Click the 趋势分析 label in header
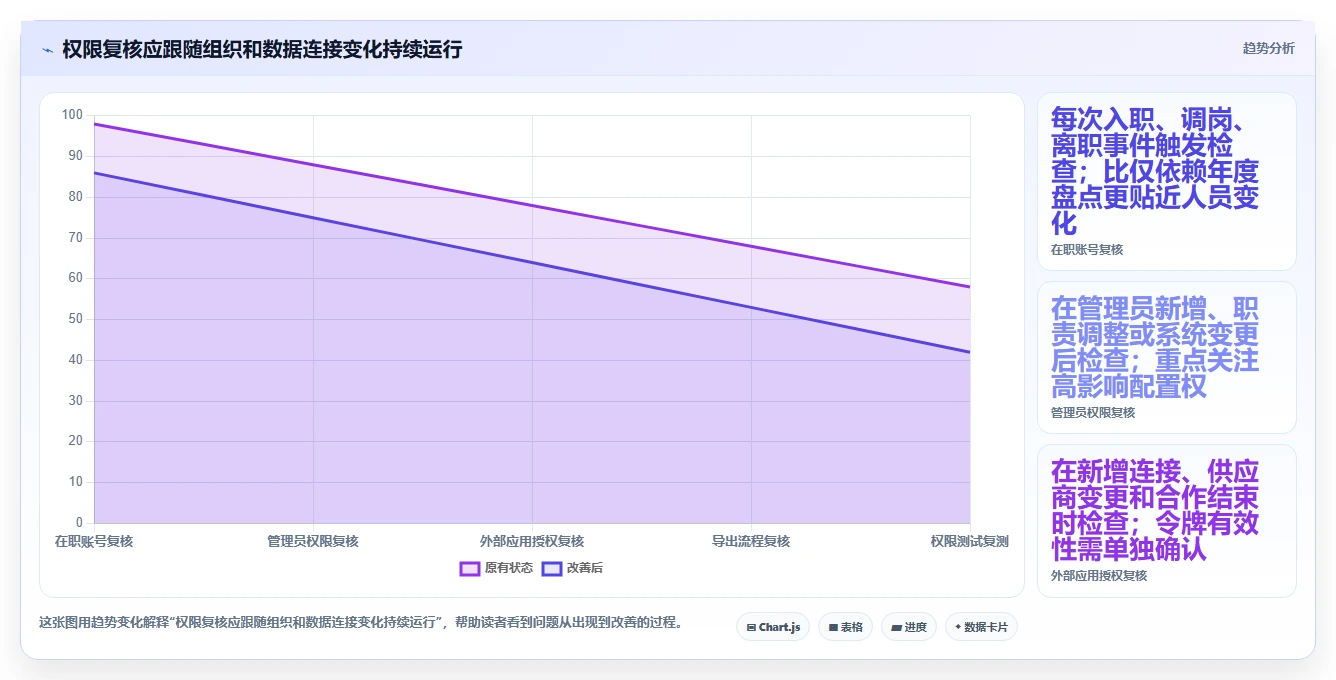The height and width of the screenshot is (680, 1336). coord(1268,49)
